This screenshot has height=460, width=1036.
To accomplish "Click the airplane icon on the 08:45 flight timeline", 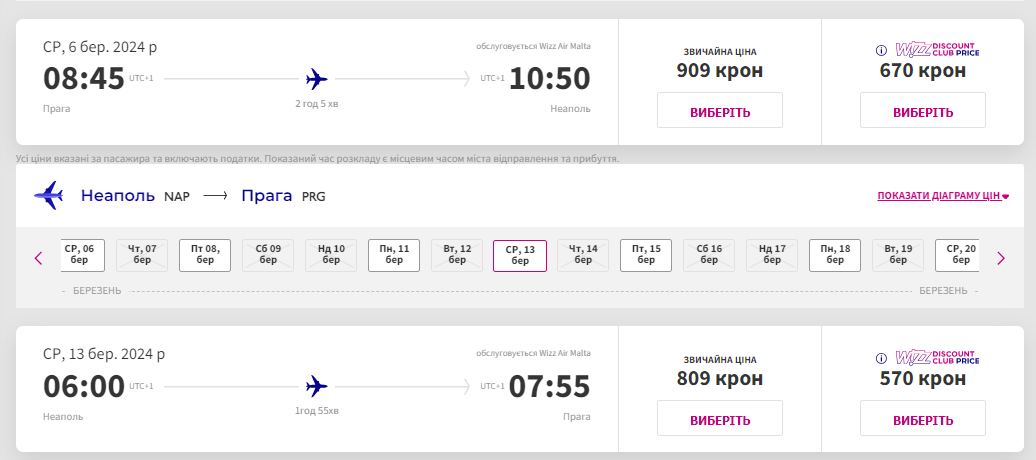I will [x=316, y=78].
